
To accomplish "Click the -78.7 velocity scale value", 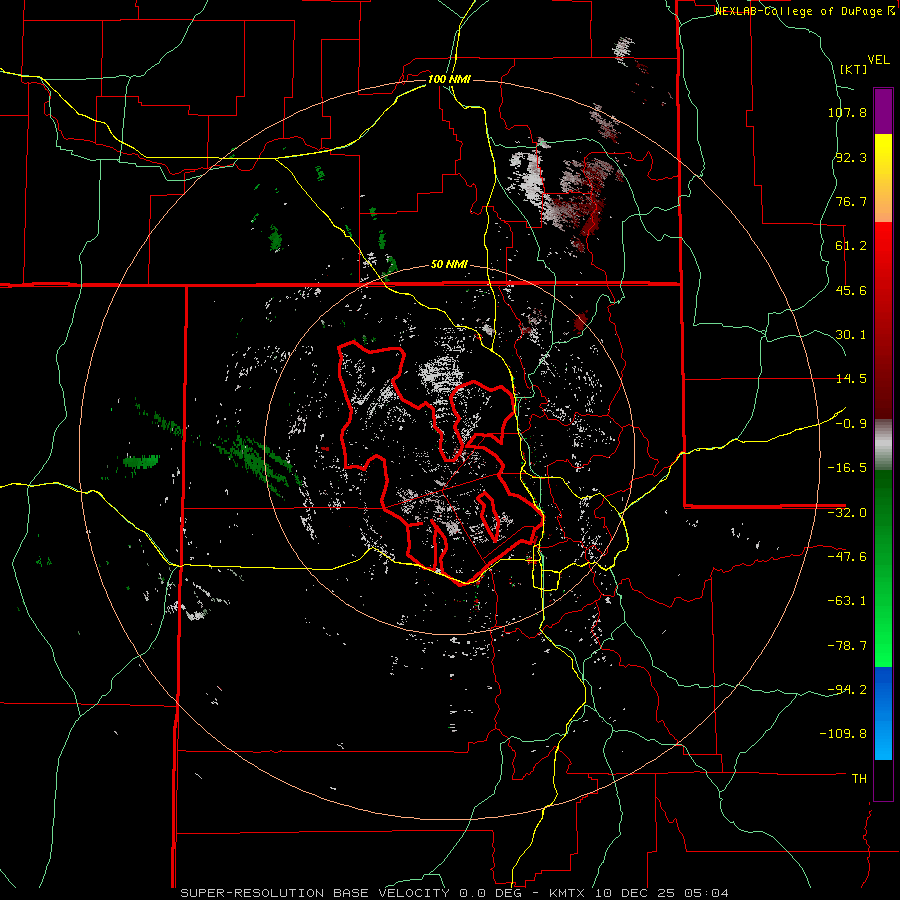I will coord(847,646).
